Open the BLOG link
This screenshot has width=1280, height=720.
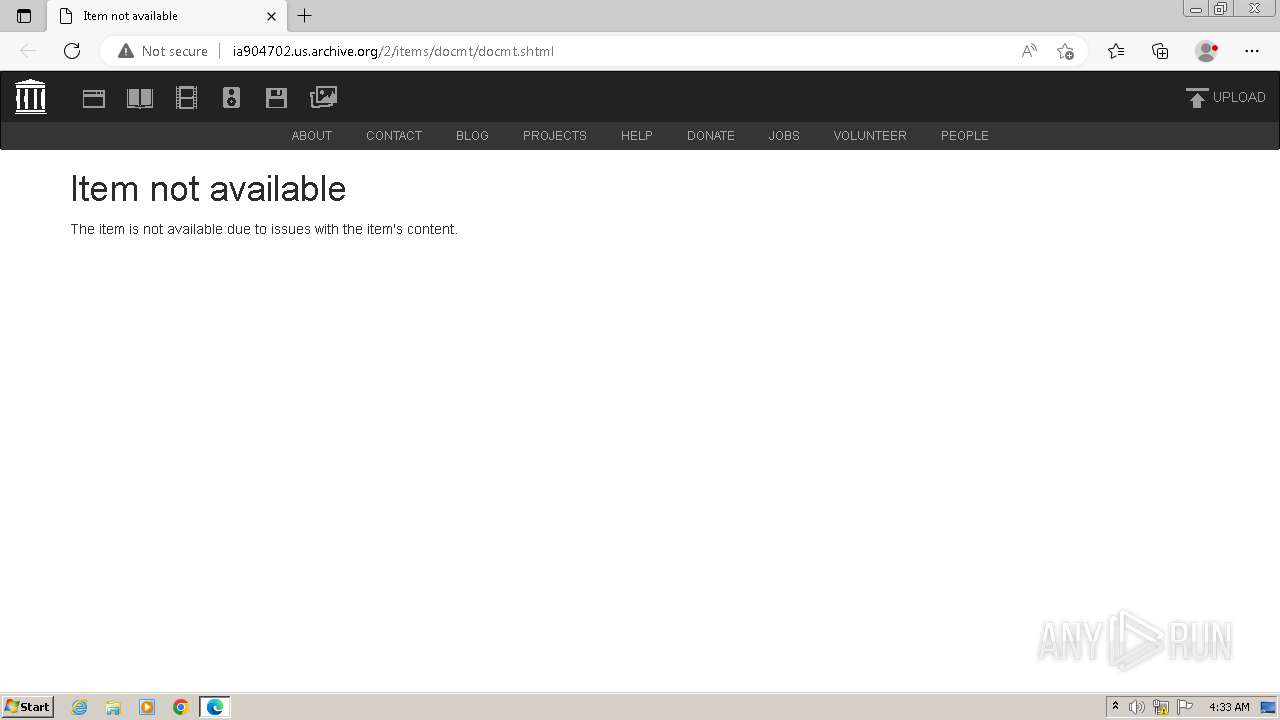click(472, 135)
